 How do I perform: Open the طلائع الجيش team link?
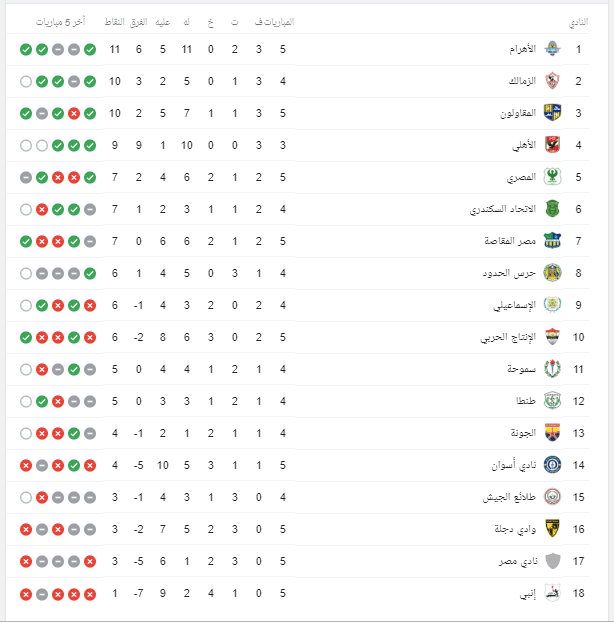510,497
